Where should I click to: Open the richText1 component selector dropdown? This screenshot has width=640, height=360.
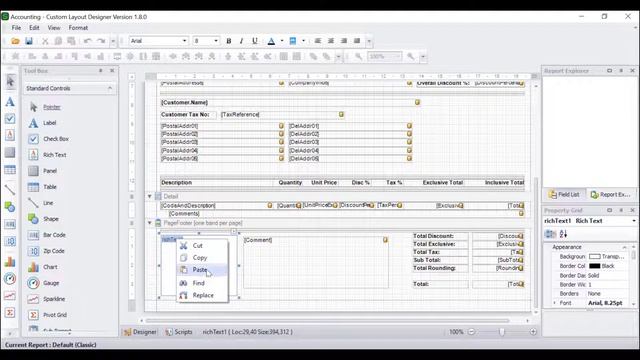tap(634, 221)
